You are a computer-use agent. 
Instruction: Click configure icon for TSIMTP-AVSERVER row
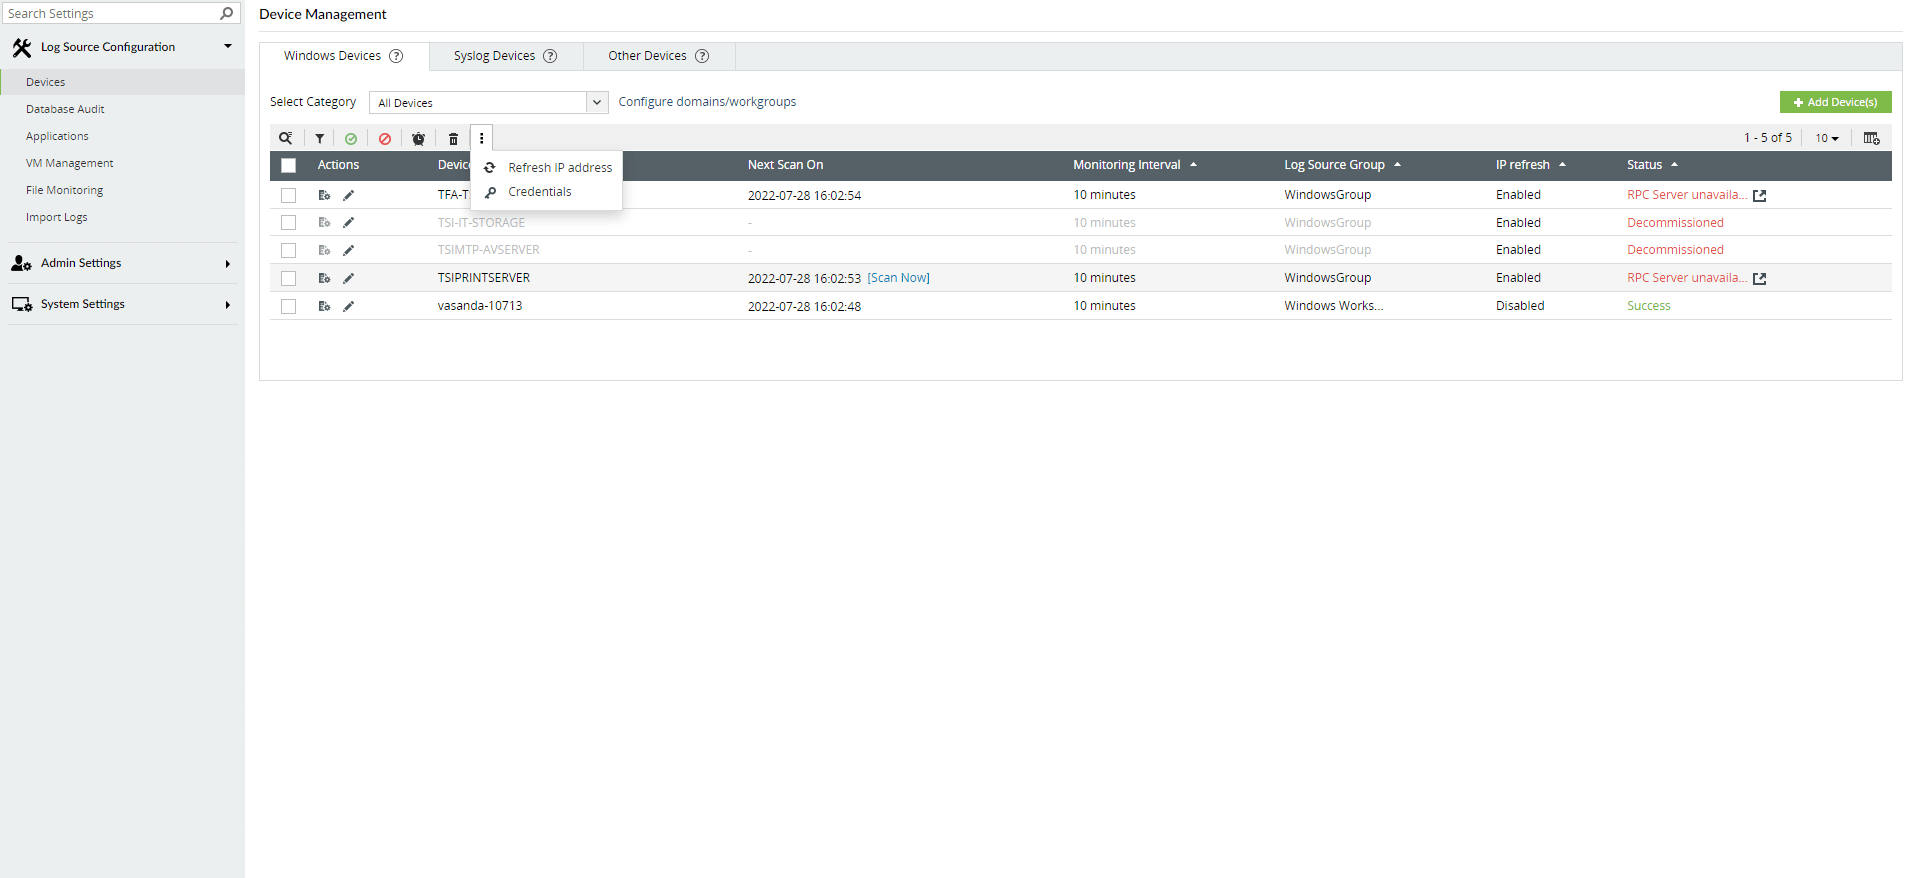pos(324,250)
